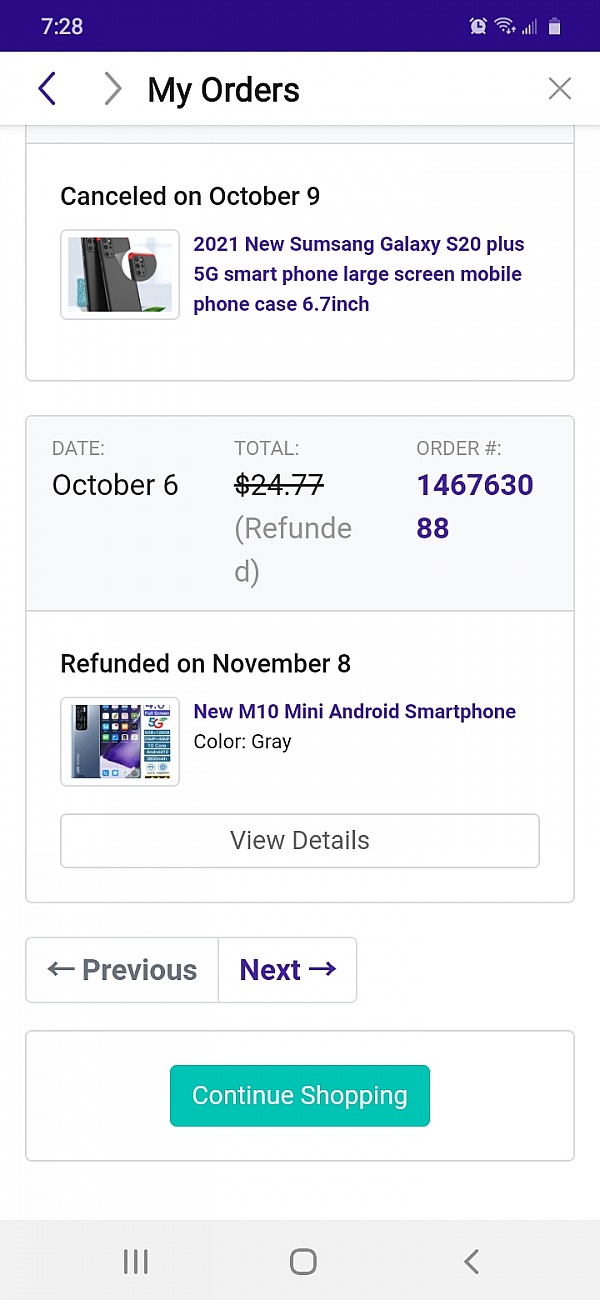Open the Galaxy S20 plus phone case link
This screenshot has width=600, height=1300.
click(358, 274)
